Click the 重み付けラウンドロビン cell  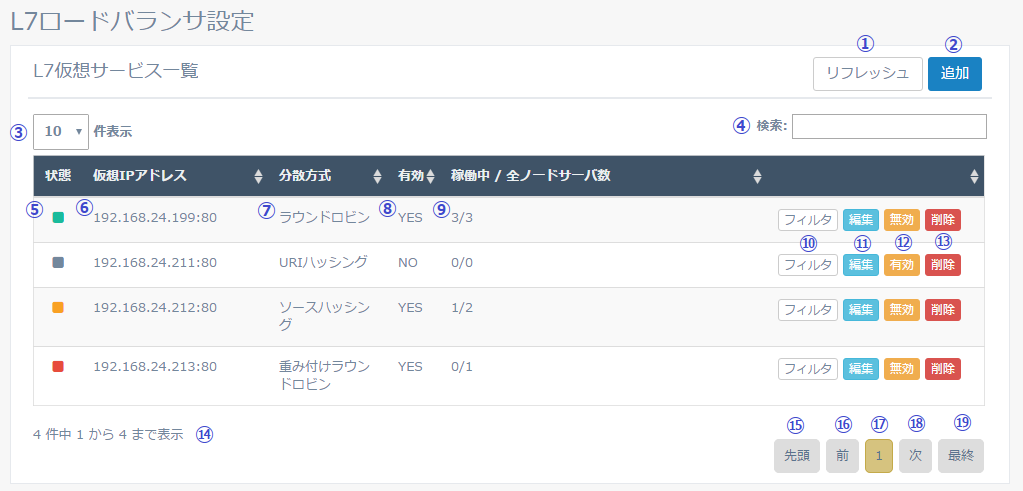(x=324, y=375)
